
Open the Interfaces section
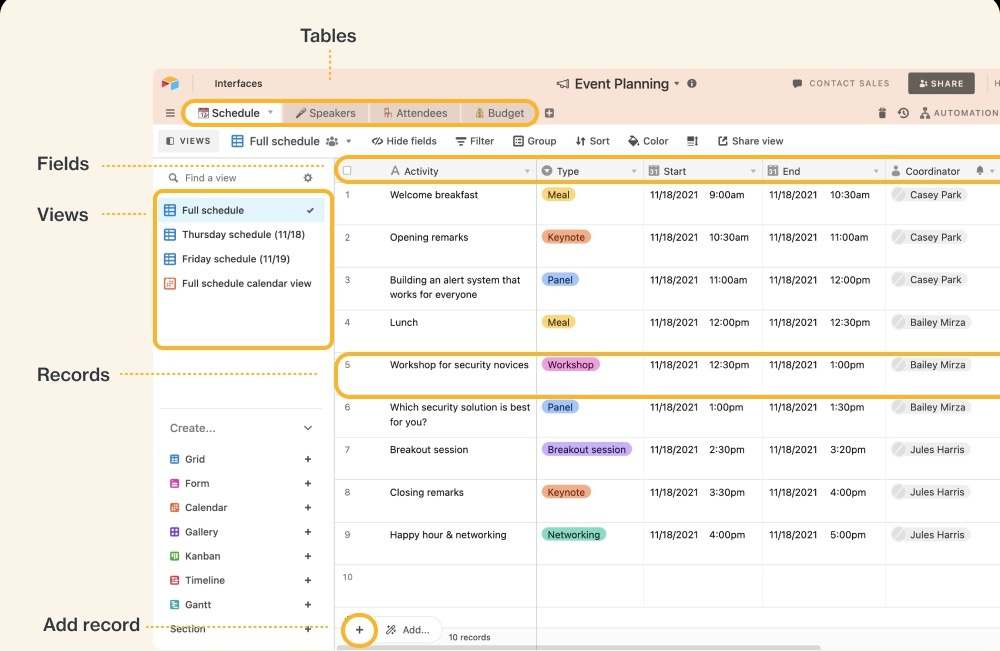point(238,84)
